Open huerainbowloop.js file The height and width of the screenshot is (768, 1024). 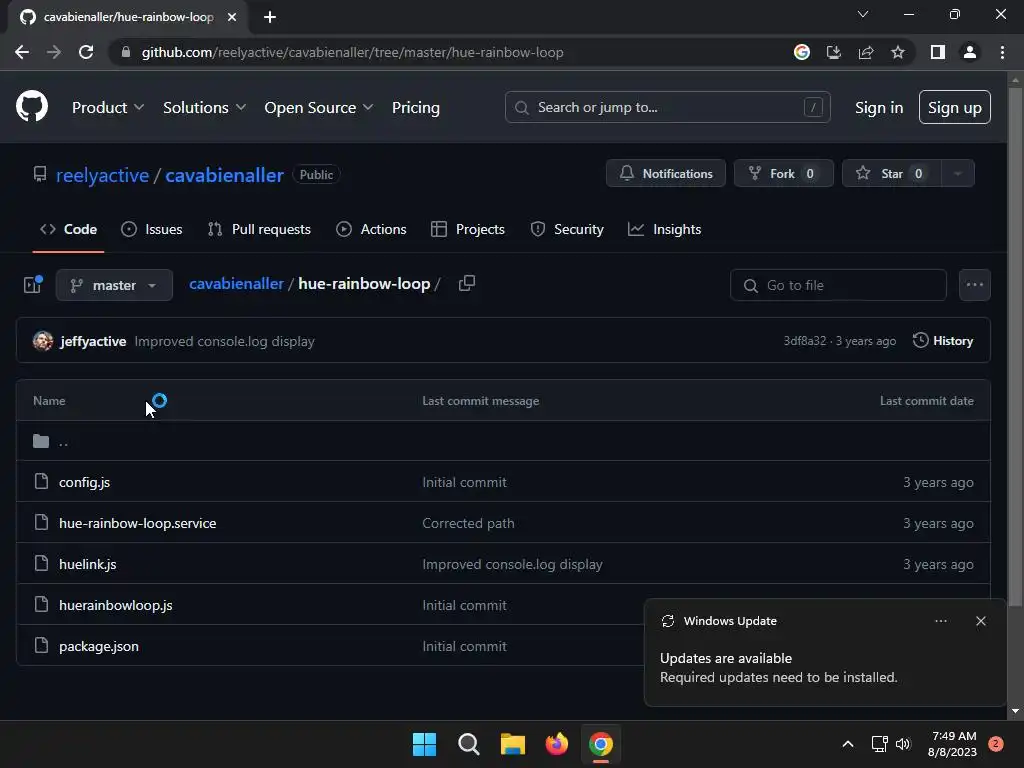116,605
